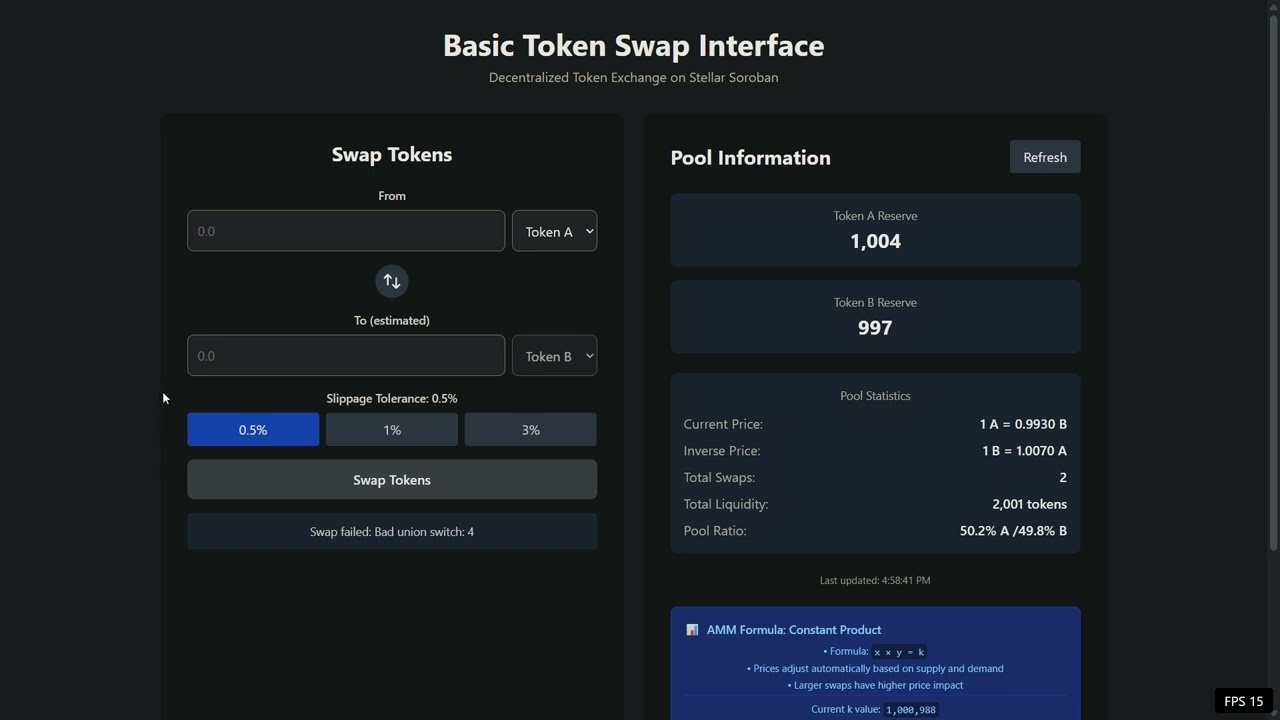The image size is (1280, 720).
Task: Click the Pool Ratio value '50.2% A /49.8% B'
Action: pyautogui.click(x=1013, y=531)
